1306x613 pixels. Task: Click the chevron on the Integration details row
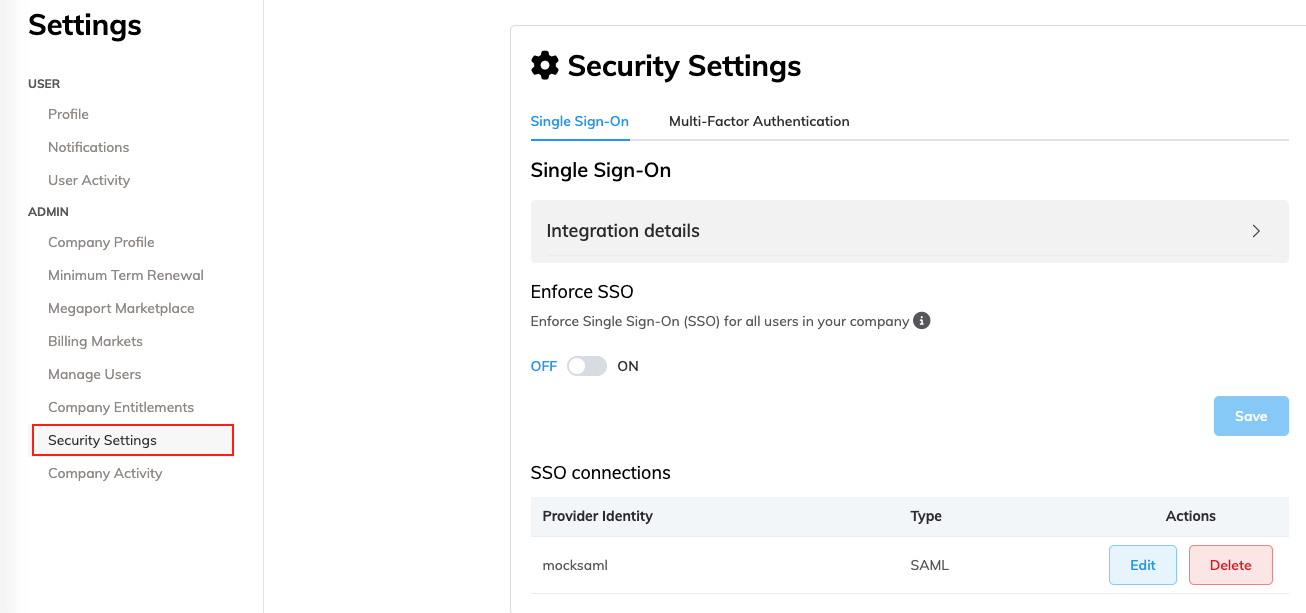pyautogui.click(x=1256, y=231)
